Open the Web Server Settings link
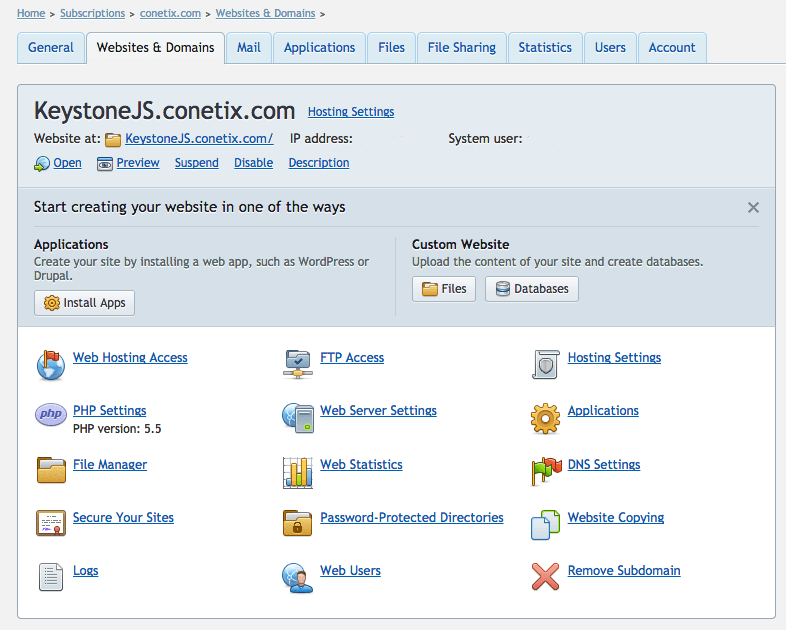 coord(378,410)
